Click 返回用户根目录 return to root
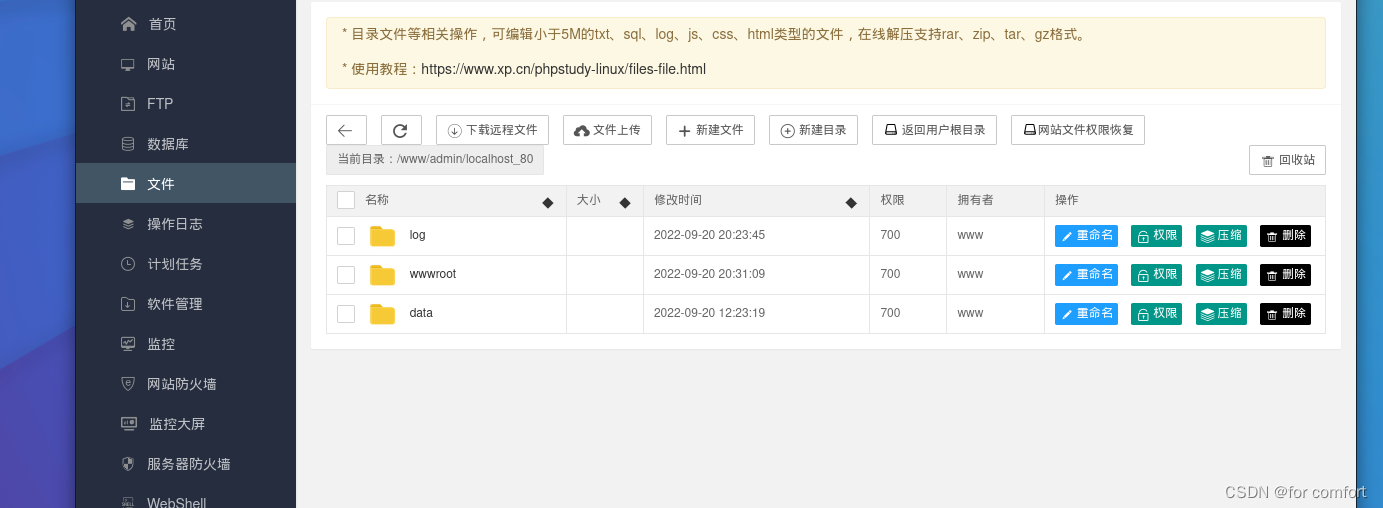 pos(934,130)
